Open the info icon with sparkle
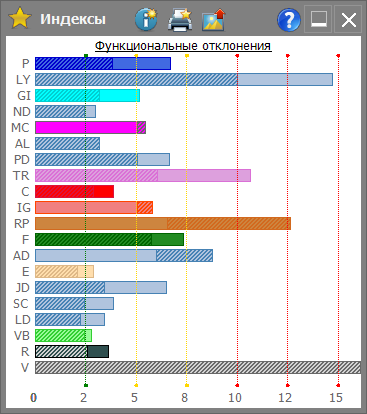Image resolution: width=367 pixels, height=414 pixels. pyautogui.click(x=146, y=19)
